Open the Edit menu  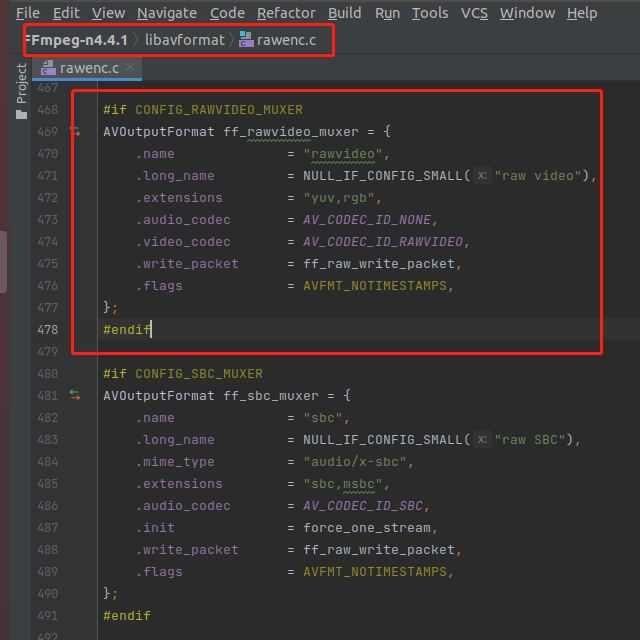click(x=66, y=13)
